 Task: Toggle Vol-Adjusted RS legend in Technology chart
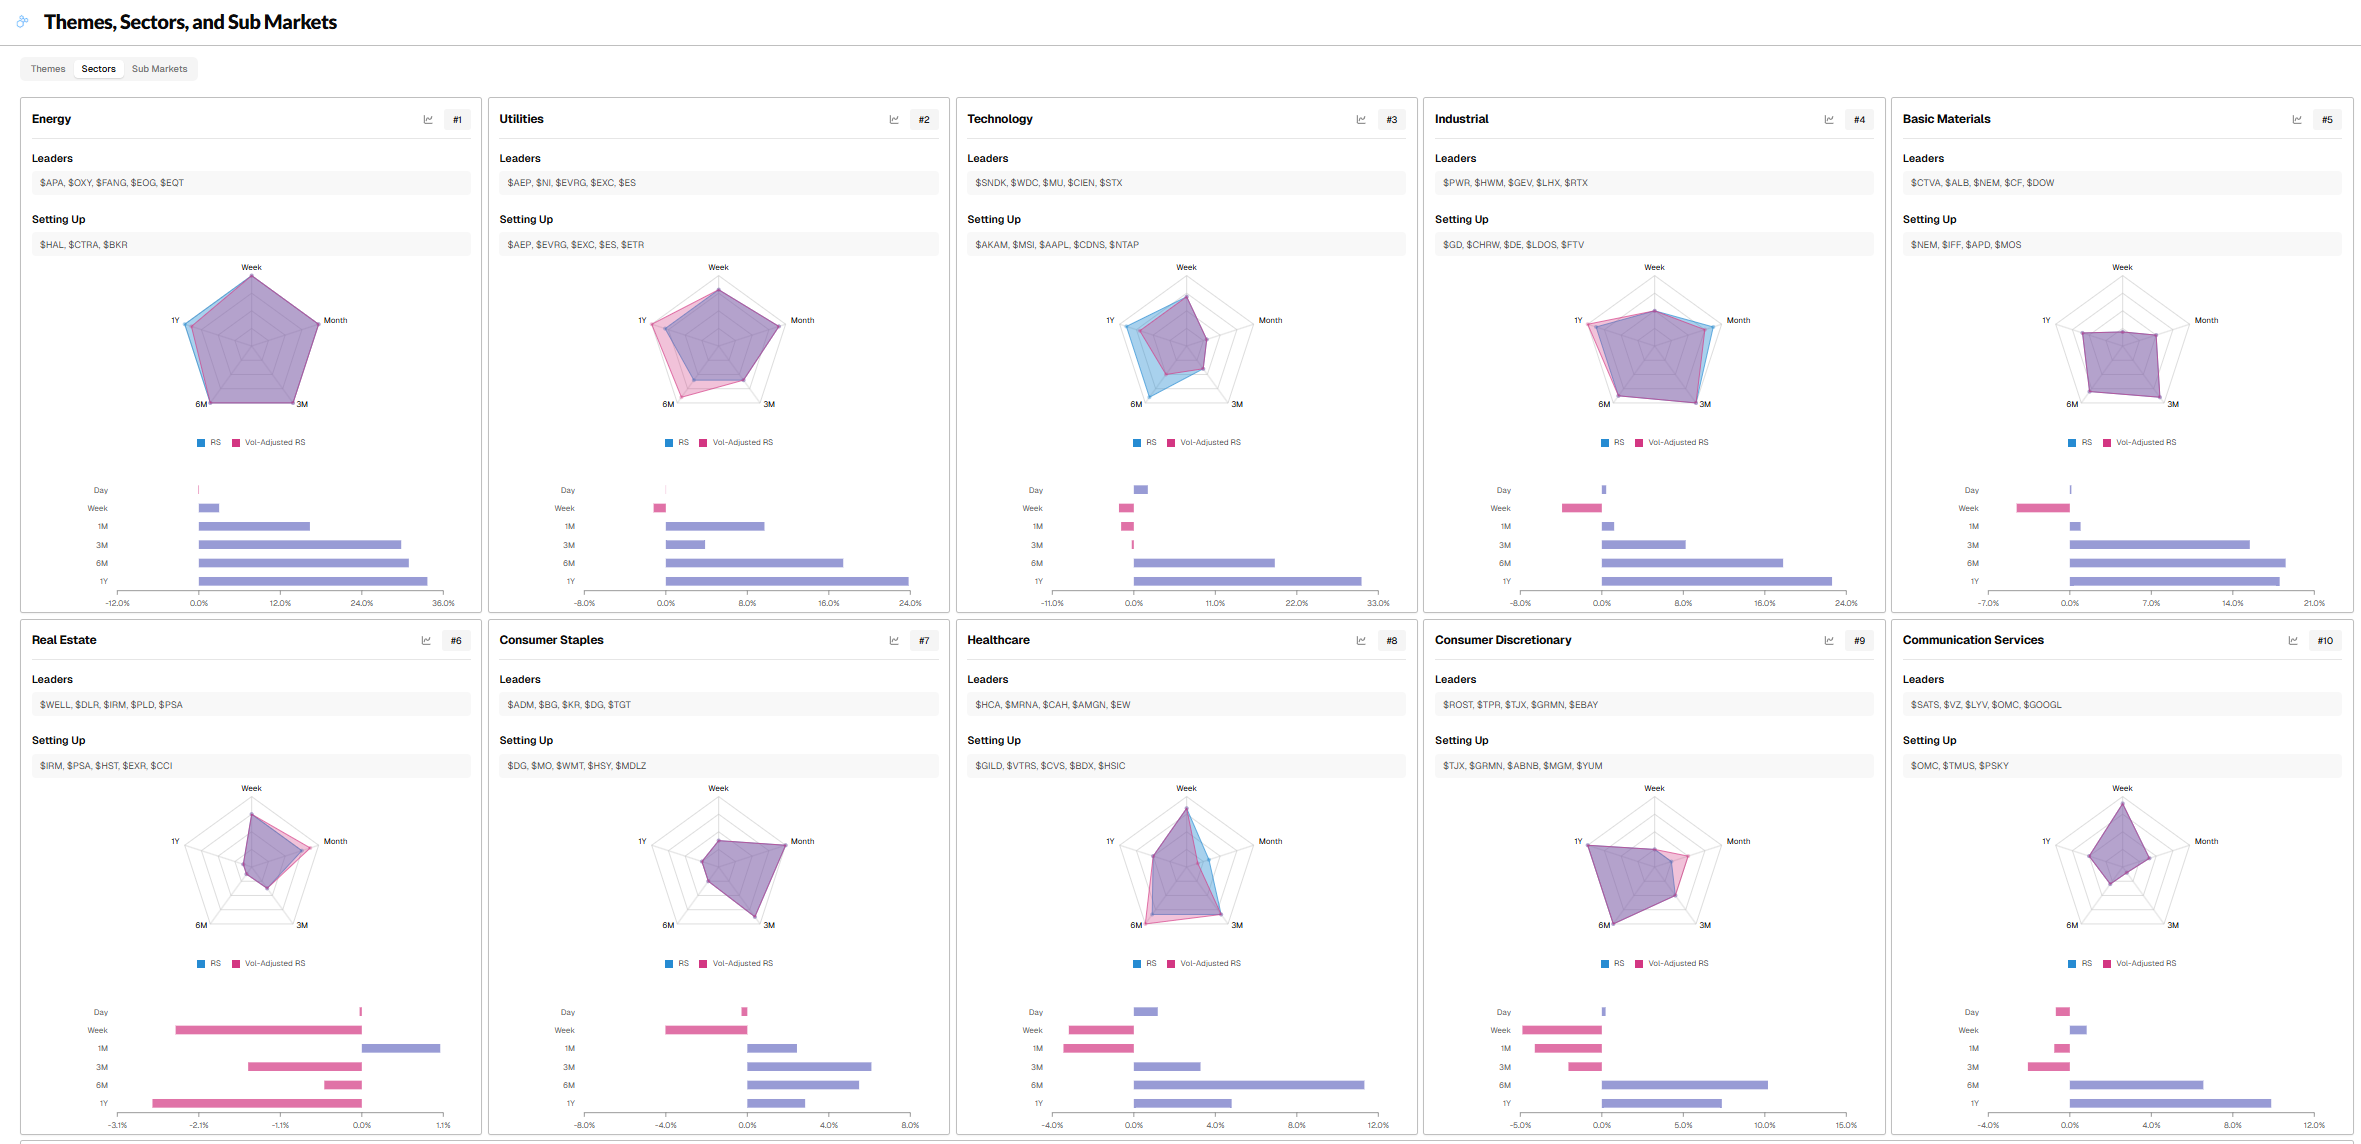tap(1208, 442)
